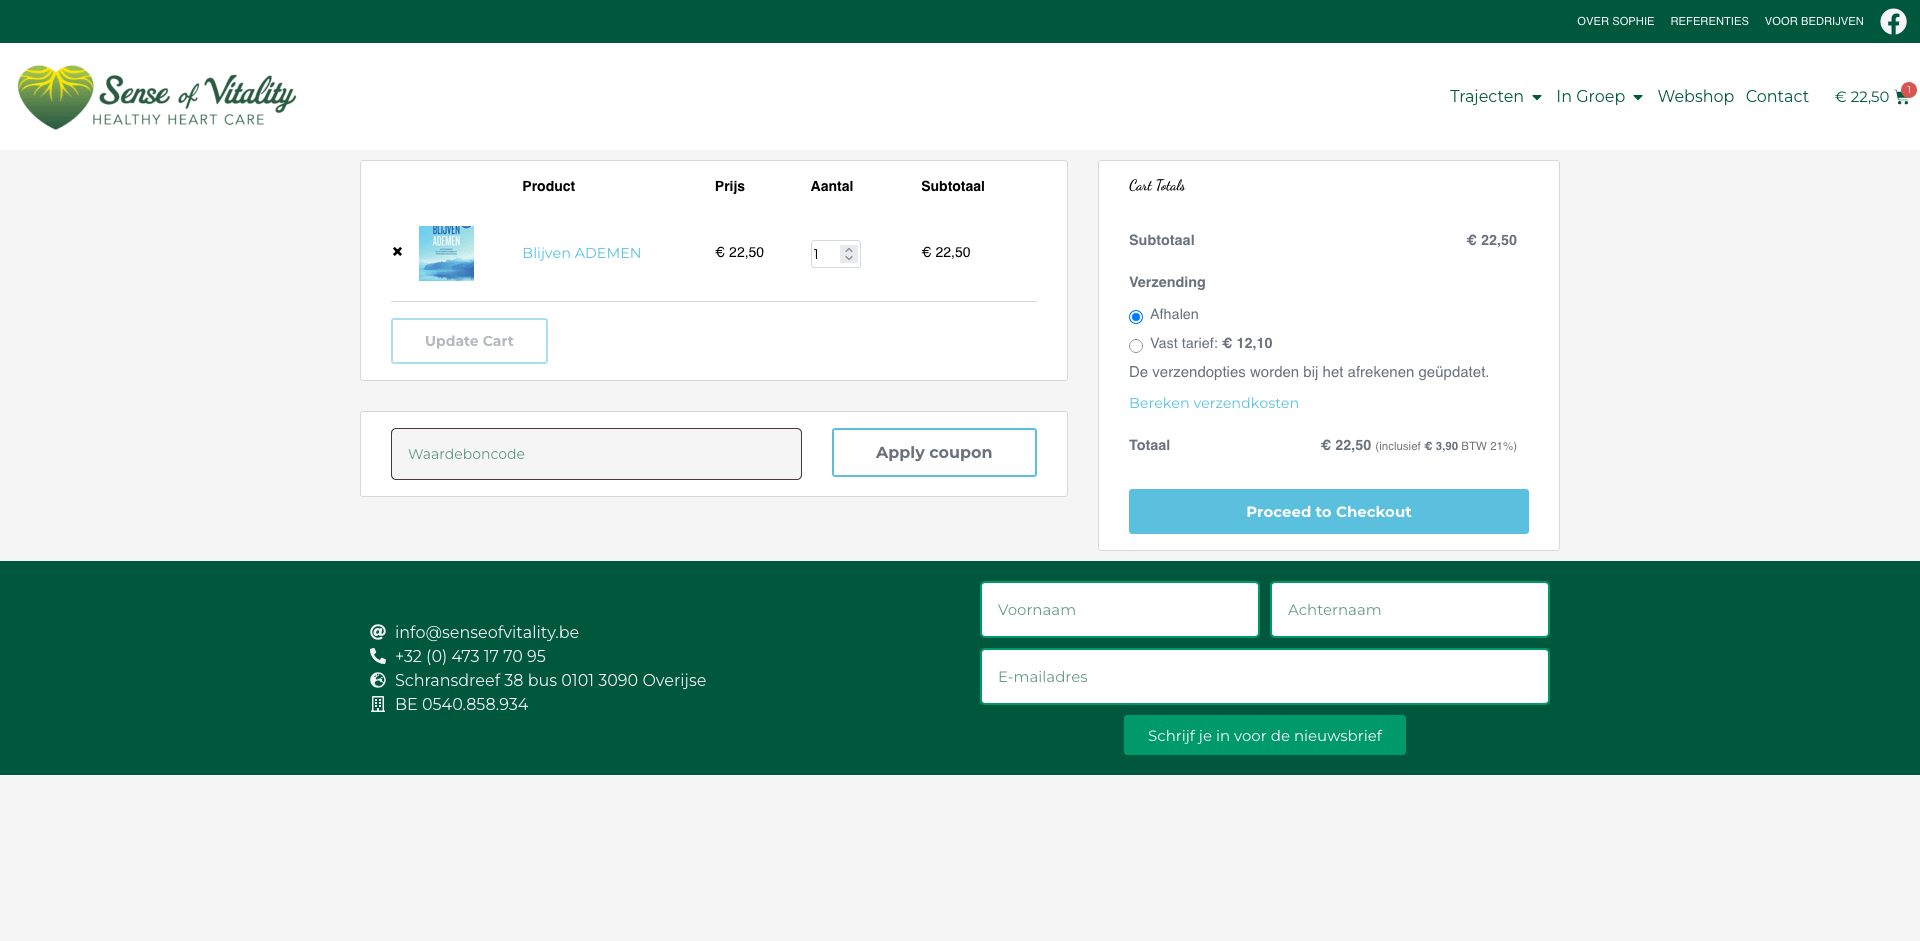The height and width of the screenshot is (941, 1920).
Task: Click Proceed to Checkout
Action: coord(1328,512)
